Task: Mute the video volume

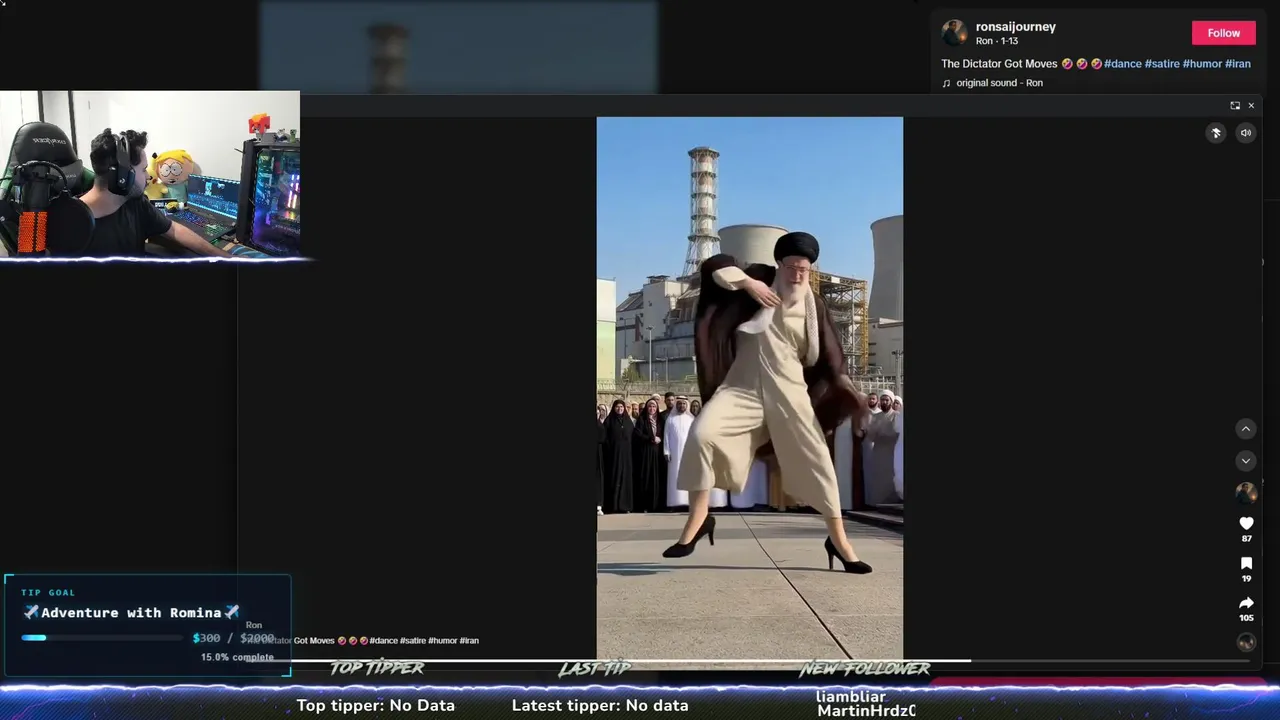Action: pyautogui.click(x=1246, y=133)
